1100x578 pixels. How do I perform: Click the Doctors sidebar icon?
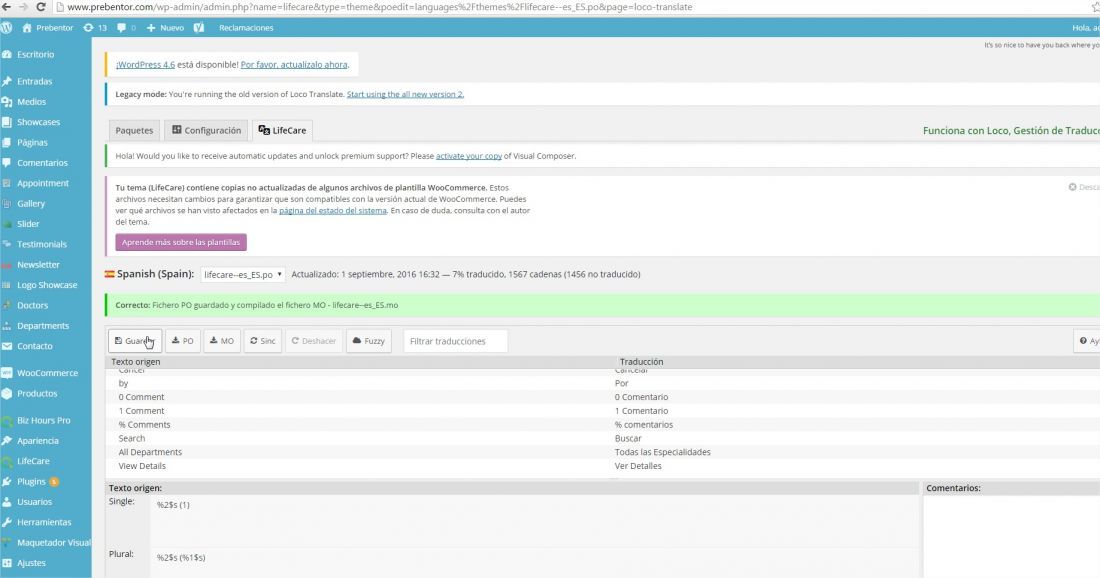(x=7, y=305)
